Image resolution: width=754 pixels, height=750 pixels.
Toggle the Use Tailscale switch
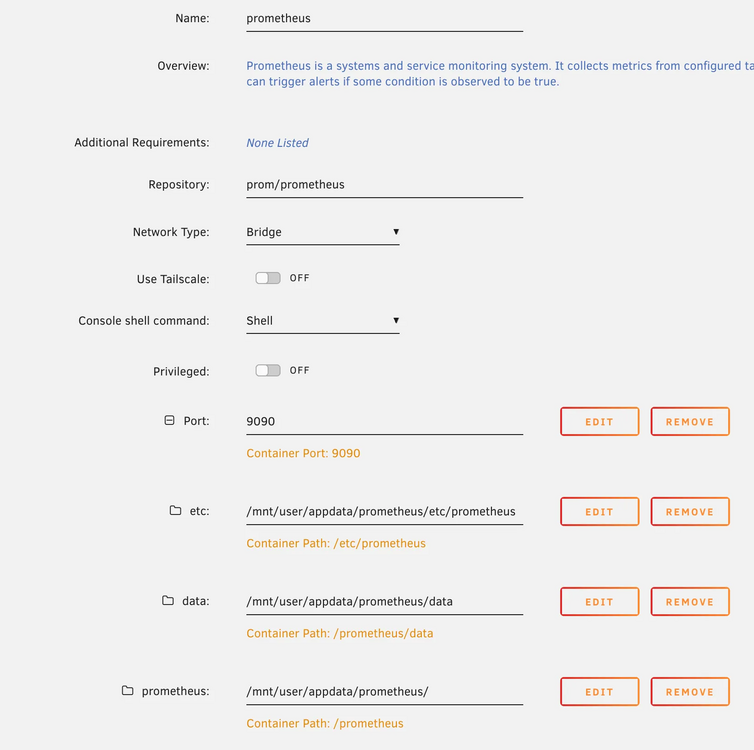(x=268, y=278)
